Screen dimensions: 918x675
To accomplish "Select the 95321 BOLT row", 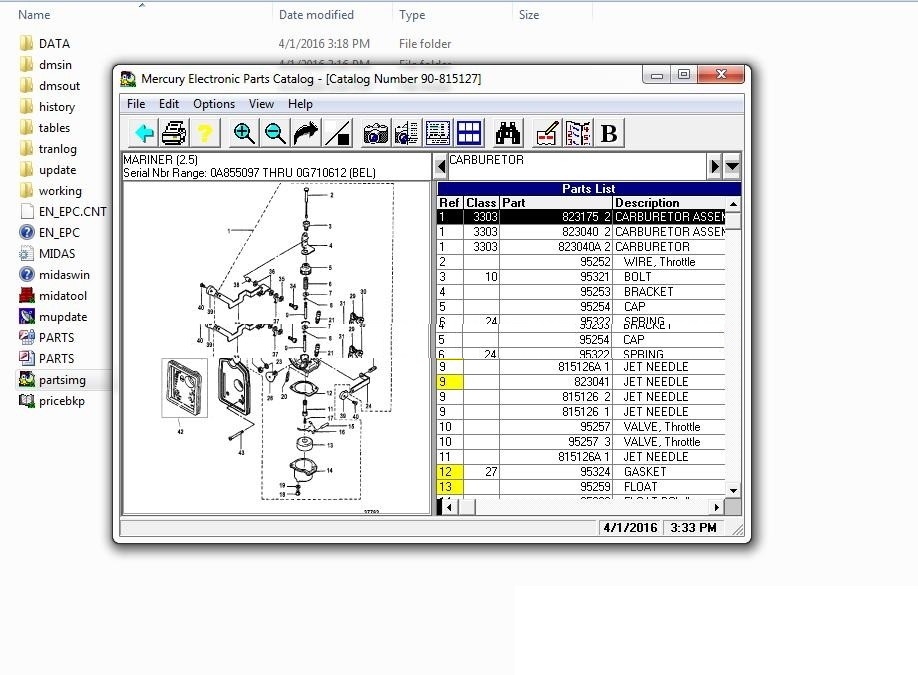I will [581, 277].
